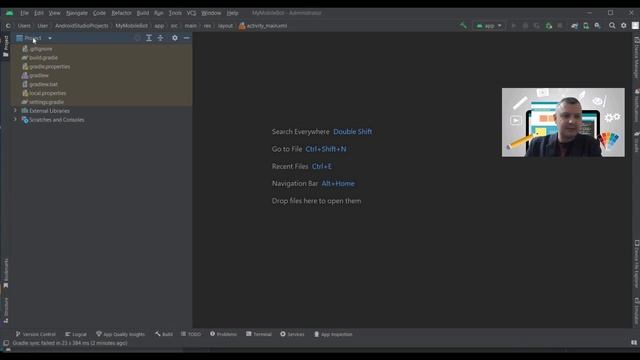
Task: Toggle the Project vertical tab on left stripe
Action: [x=6, y=47]
